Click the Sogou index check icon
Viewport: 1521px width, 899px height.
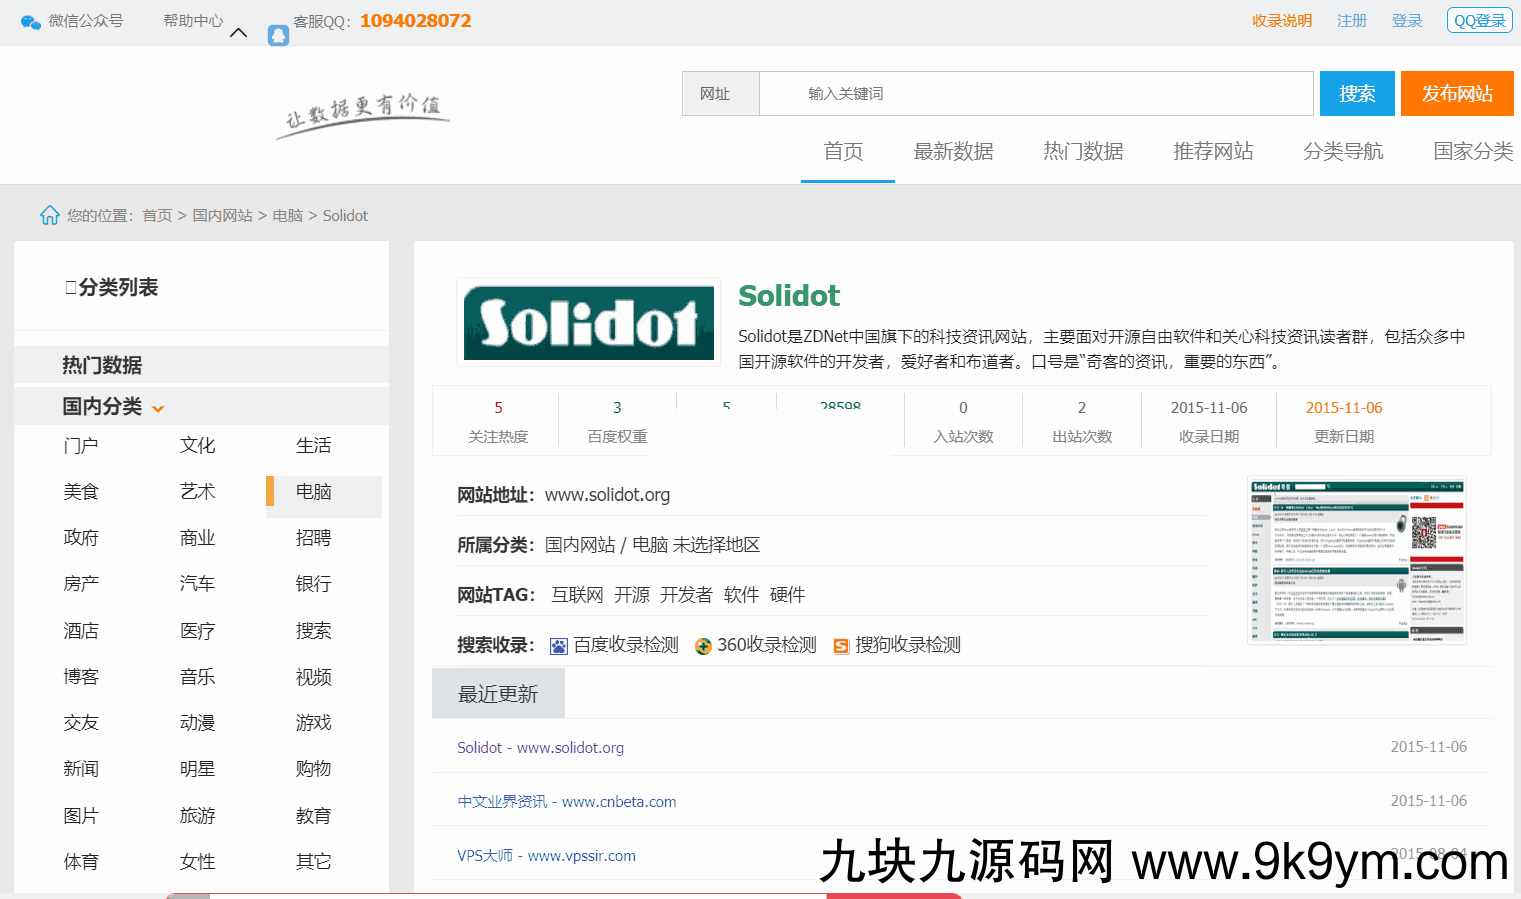[x=841, y=646]
